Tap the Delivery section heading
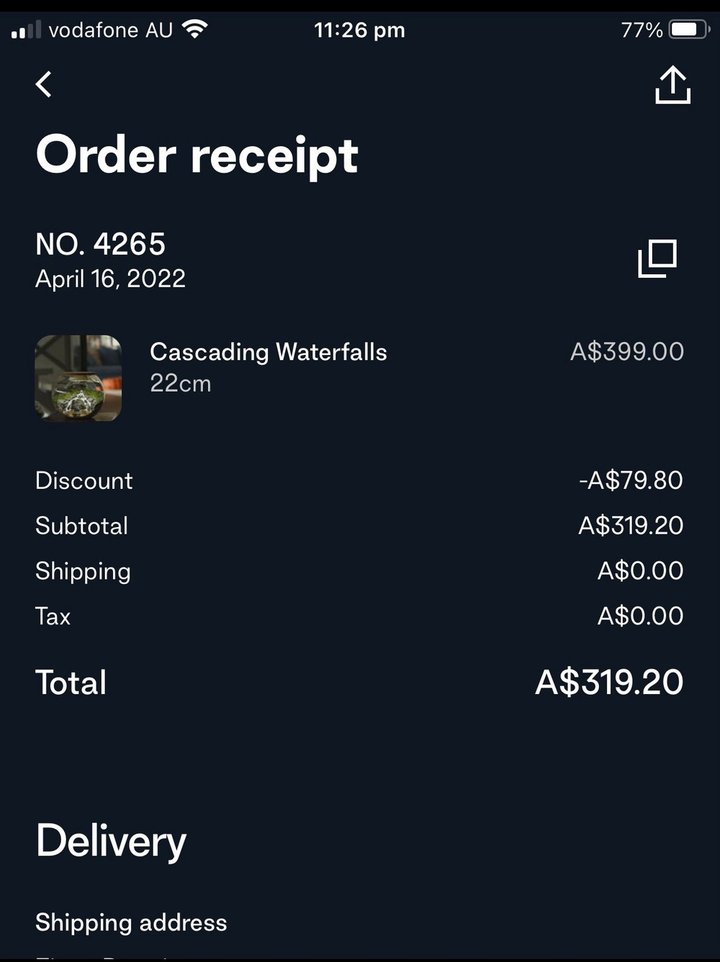Image resolution: width=720 pixels, height=962 pixels. pyautogui.click(x=111, y=842)
